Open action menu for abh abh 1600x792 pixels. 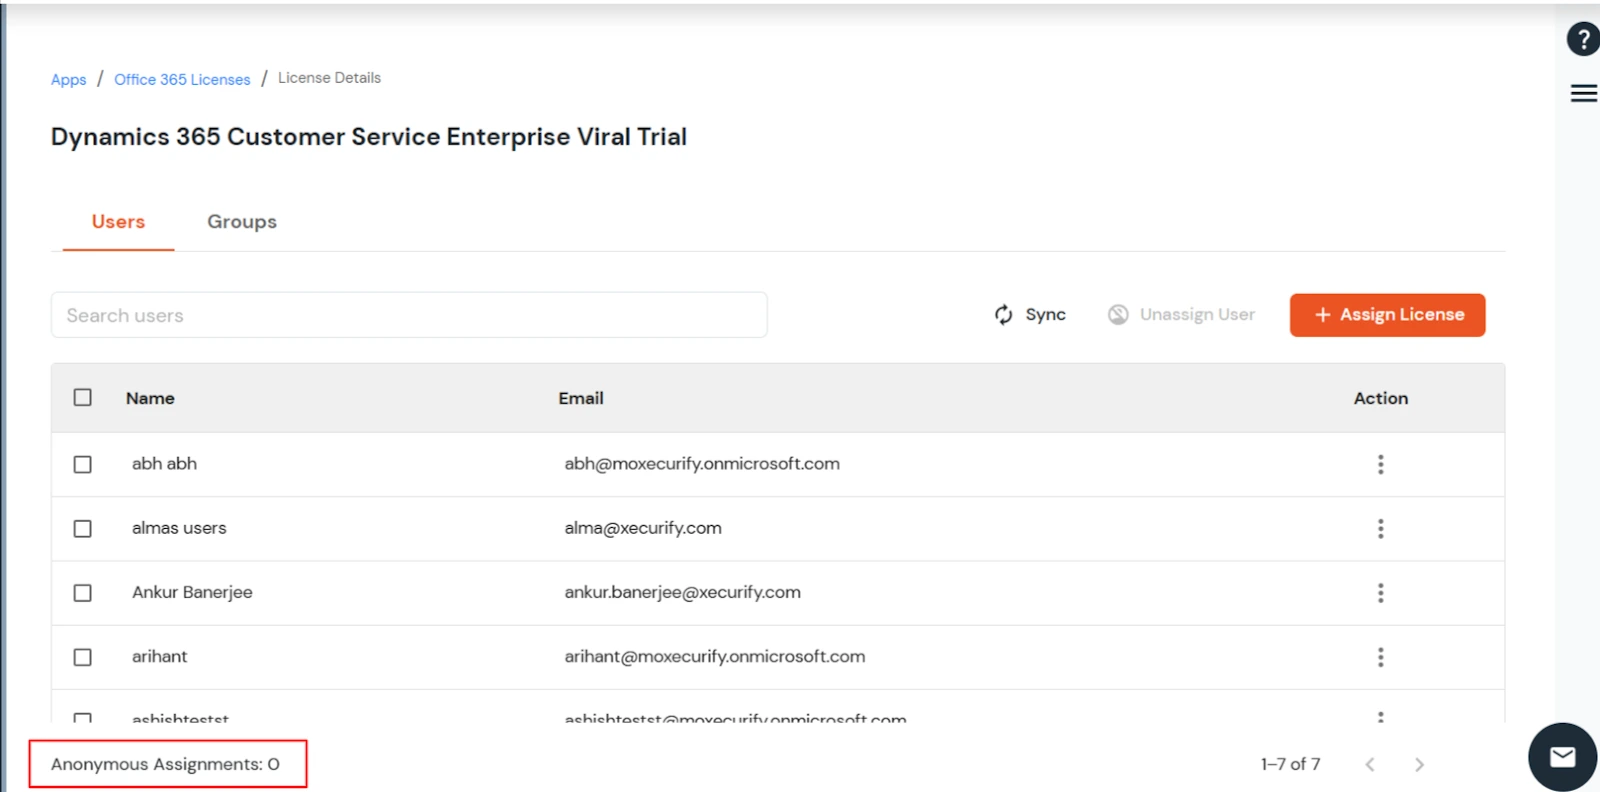(1380, 464)
